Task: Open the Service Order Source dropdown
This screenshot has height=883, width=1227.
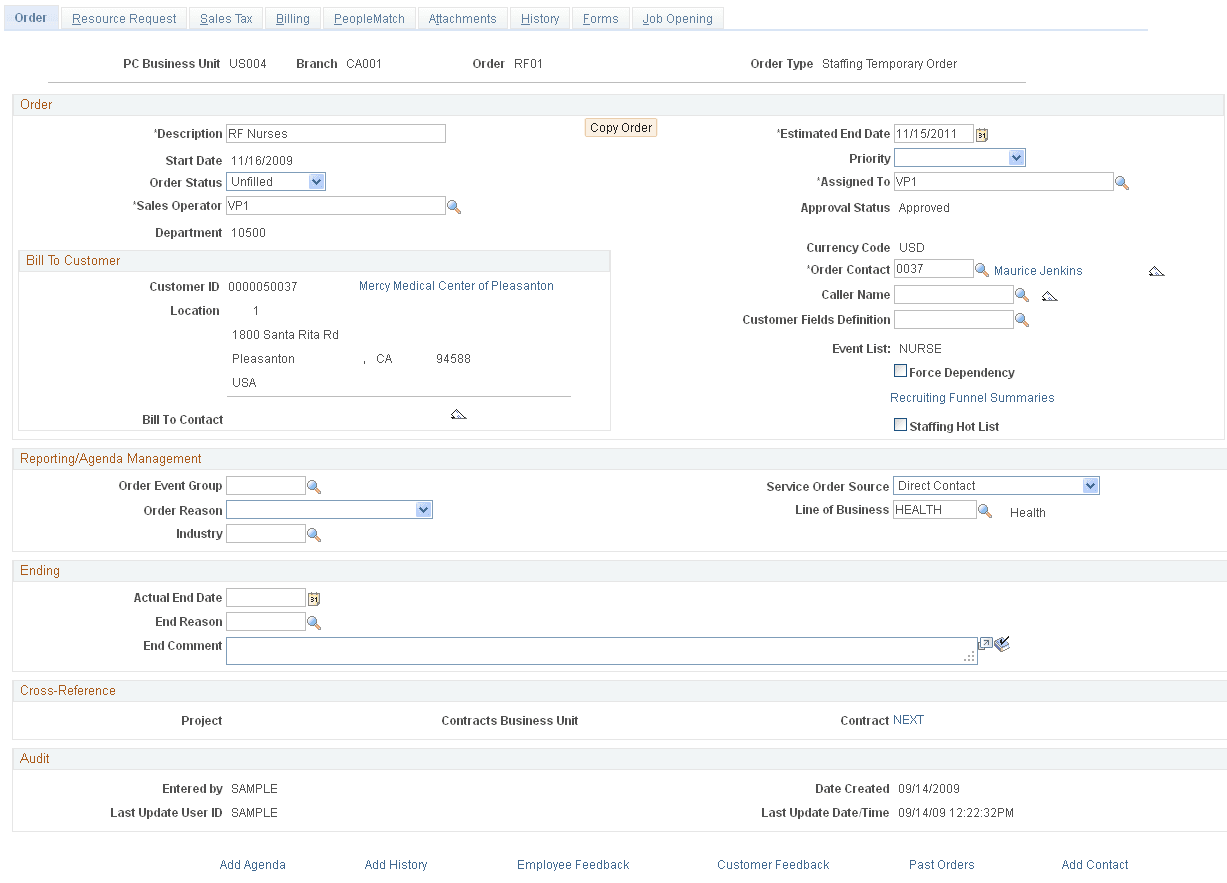Action: [1091, 485]
